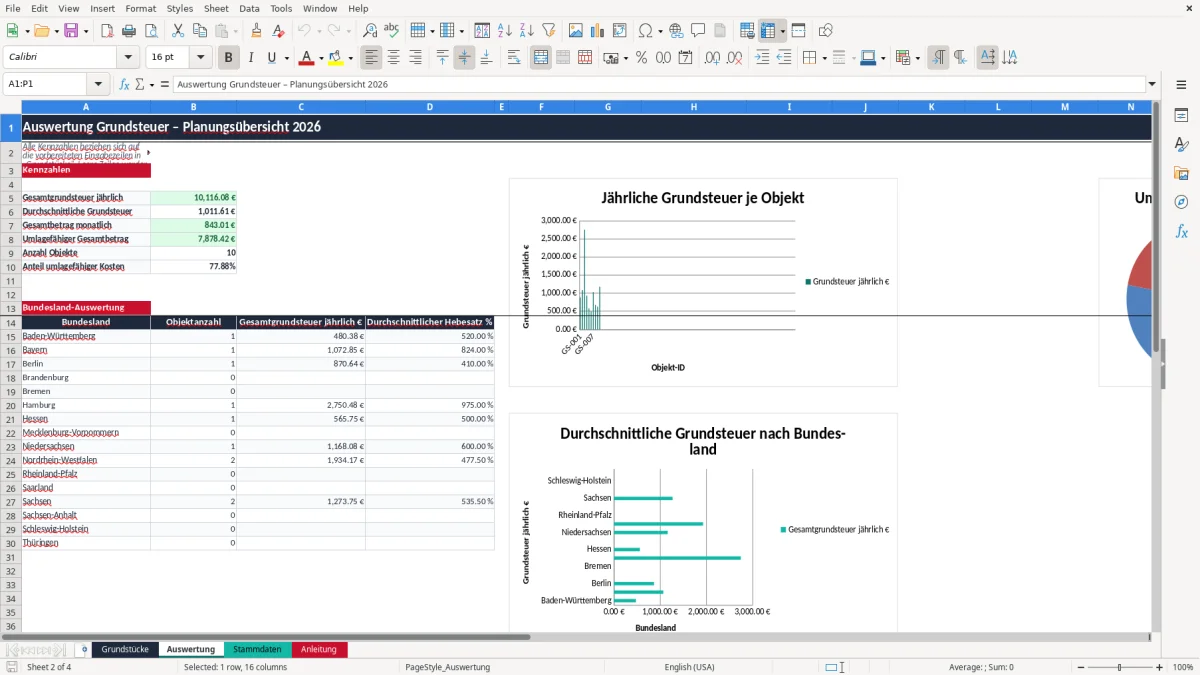Screen dimensions: 1200x675
Task: Click the Clone Formatting paintbrush icon
Action: pos(256,31)
